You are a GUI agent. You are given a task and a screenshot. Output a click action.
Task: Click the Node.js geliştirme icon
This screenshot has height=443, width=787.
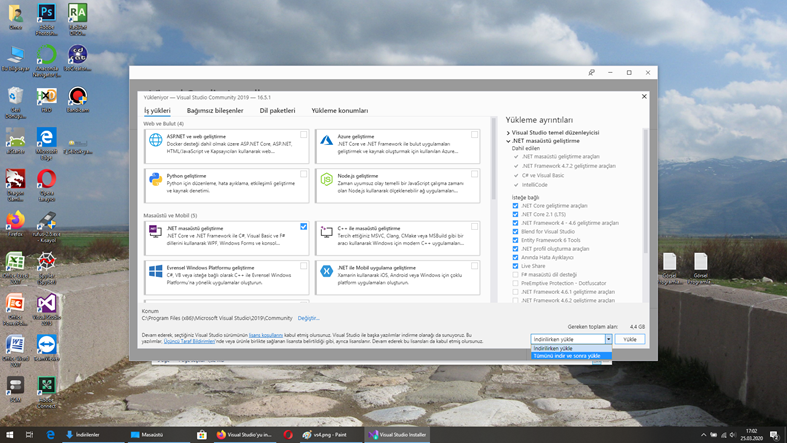click(x=327, y=180)
